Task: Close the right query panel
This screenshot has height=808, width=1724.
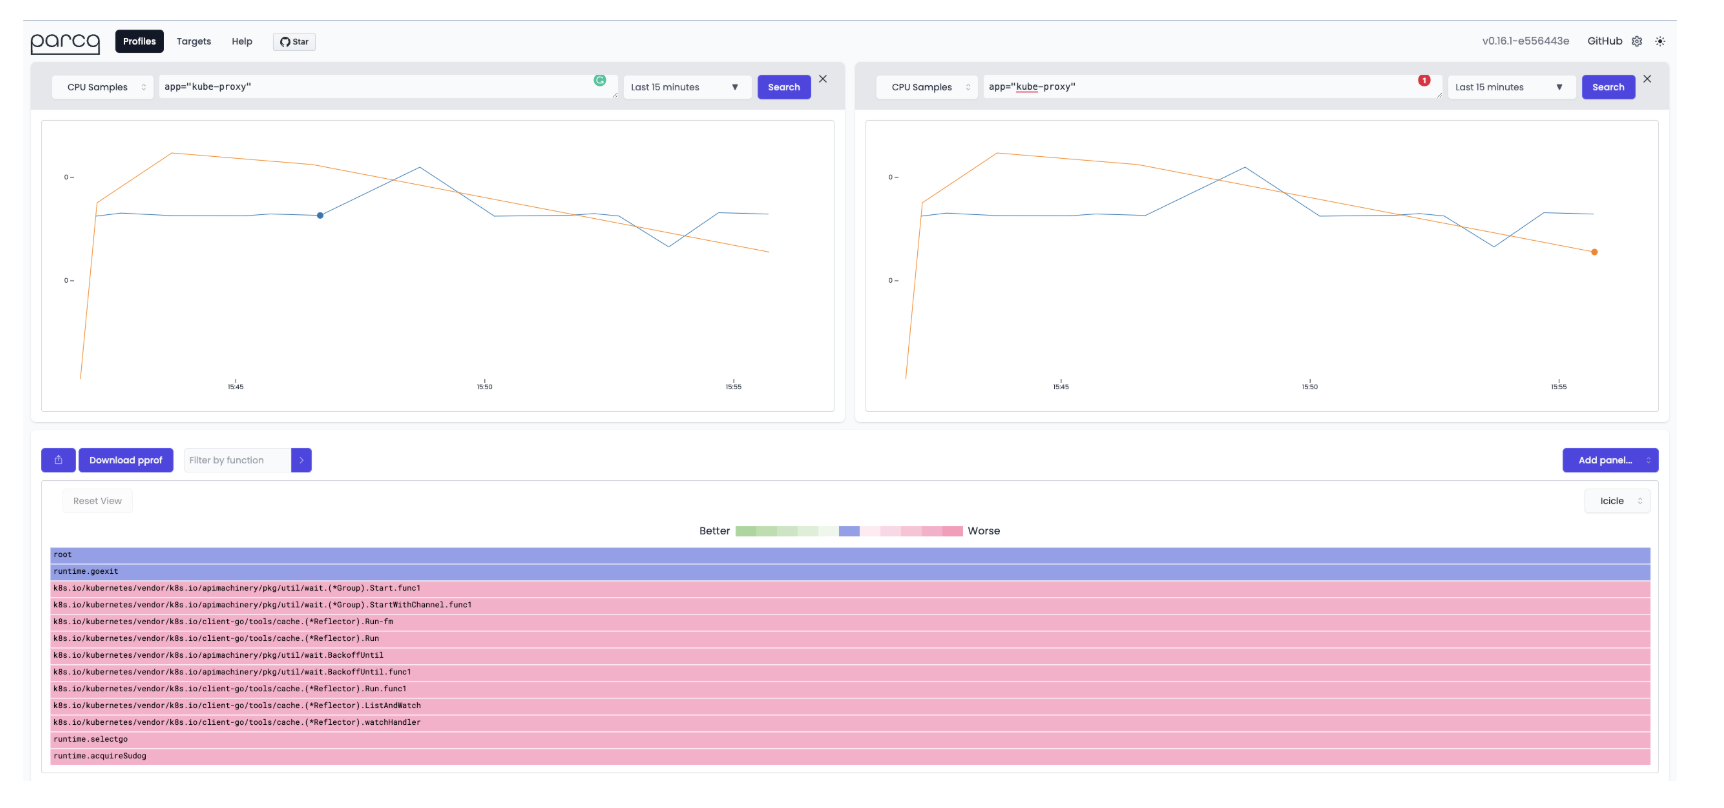Action: pyautogui.click(x=1647, y=79)
